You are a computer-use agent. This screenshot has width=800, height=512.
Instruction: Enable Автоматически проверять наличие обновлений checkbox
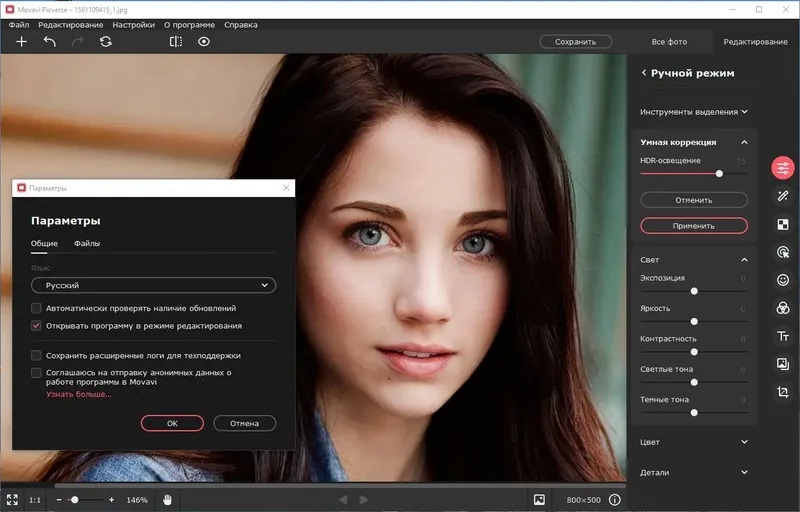pos(36,308)
